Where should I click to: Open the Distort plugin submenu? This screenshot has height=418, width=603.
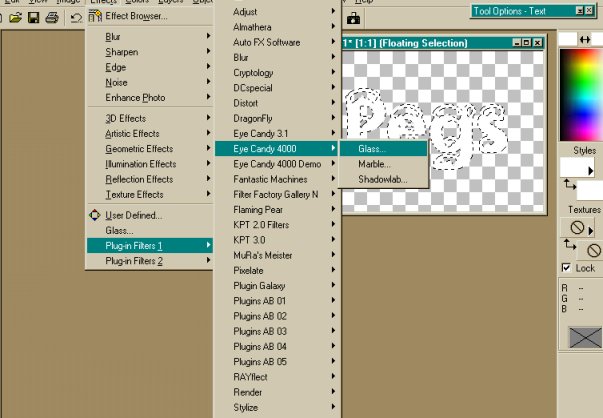[x=277, y=103]
